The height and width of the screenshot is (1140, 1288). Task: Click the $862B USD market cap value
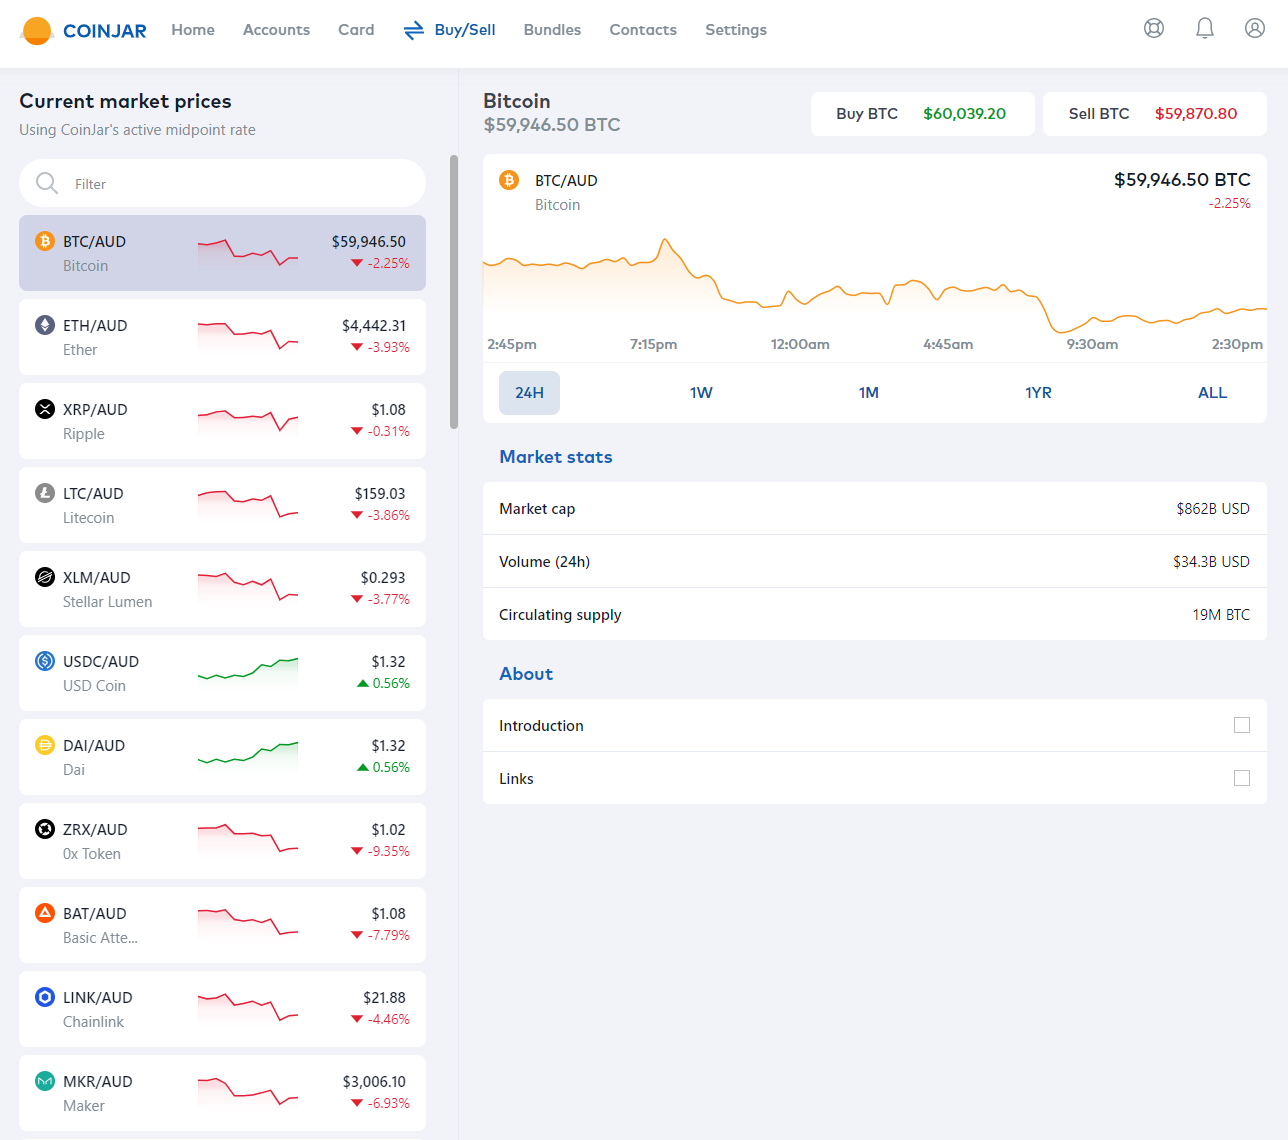[1213, 509]
